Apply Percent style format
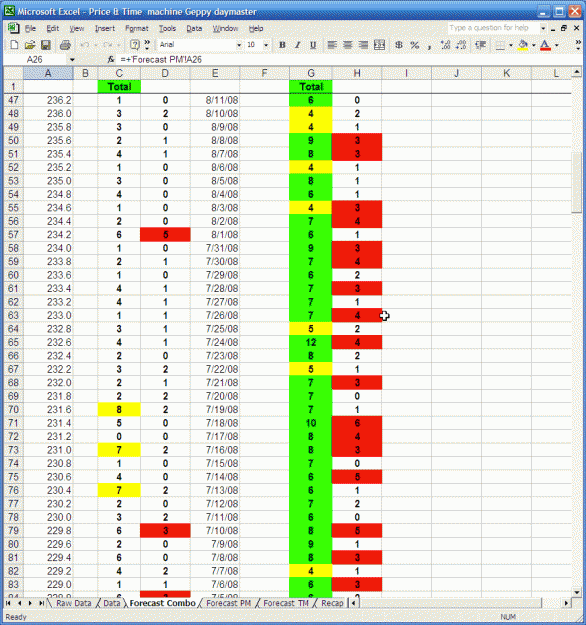The image size is (586, 625). pyautogui.click(x=415, y=45)
